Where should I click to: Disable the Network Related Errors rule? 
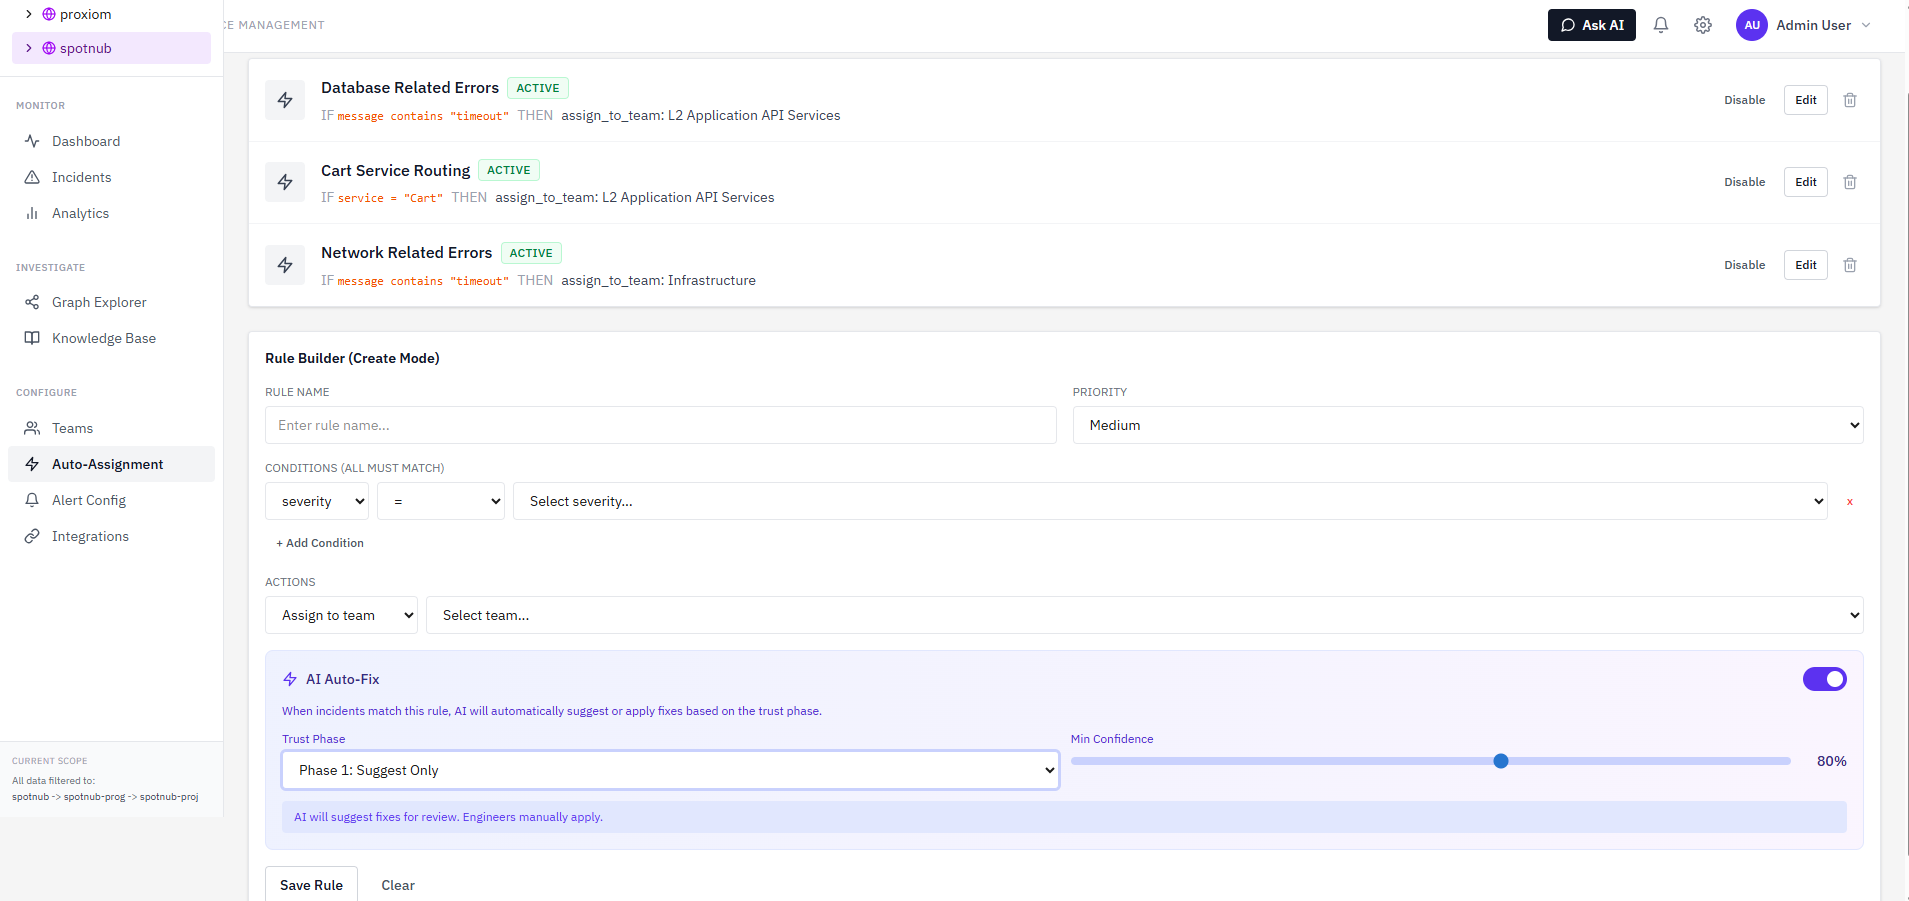(x=1744, y=265)
